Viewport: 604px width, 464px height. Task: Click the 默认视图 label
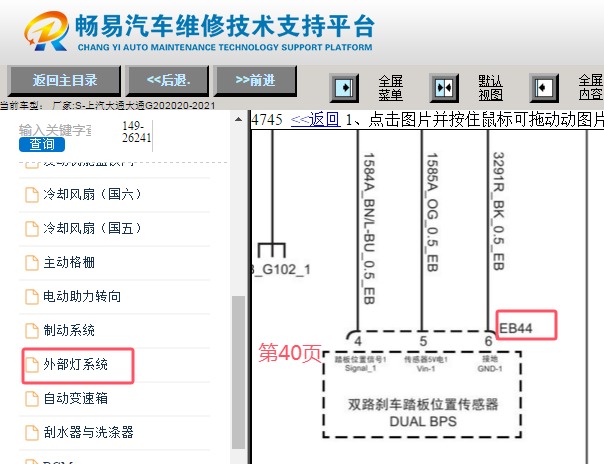[x=490, y=88]
